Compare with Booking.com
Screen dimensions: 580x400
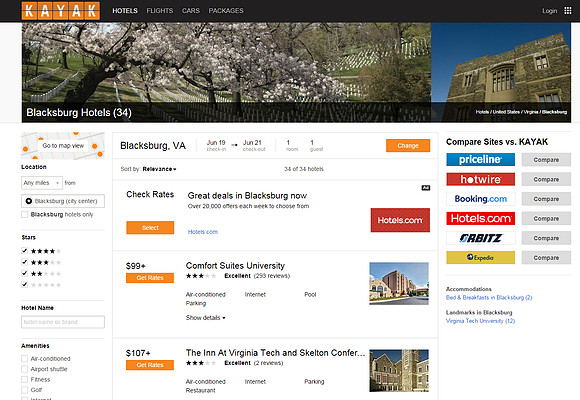click(546, 199)
